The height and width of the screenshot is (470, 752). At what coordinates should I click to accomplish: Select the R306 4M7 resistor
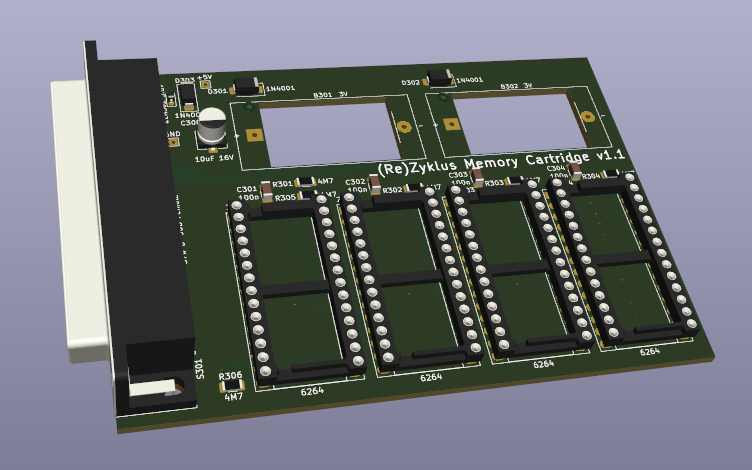231,387
